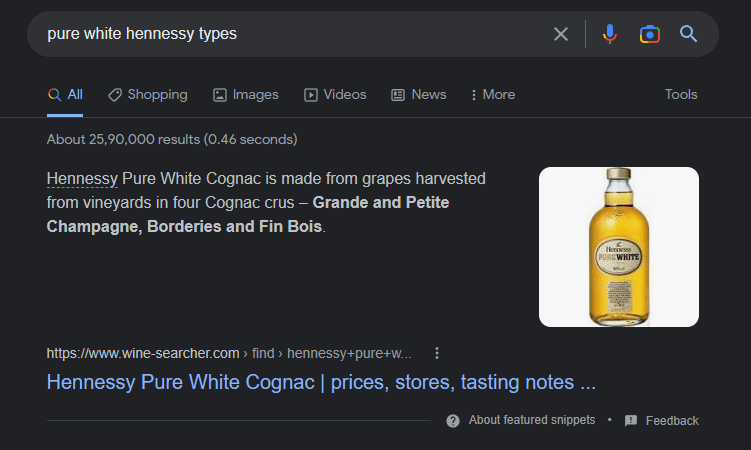Switch to the Images tab
The width and height of the screenshot is (751, 450).
pyautogui.click(x=246, y=95)
